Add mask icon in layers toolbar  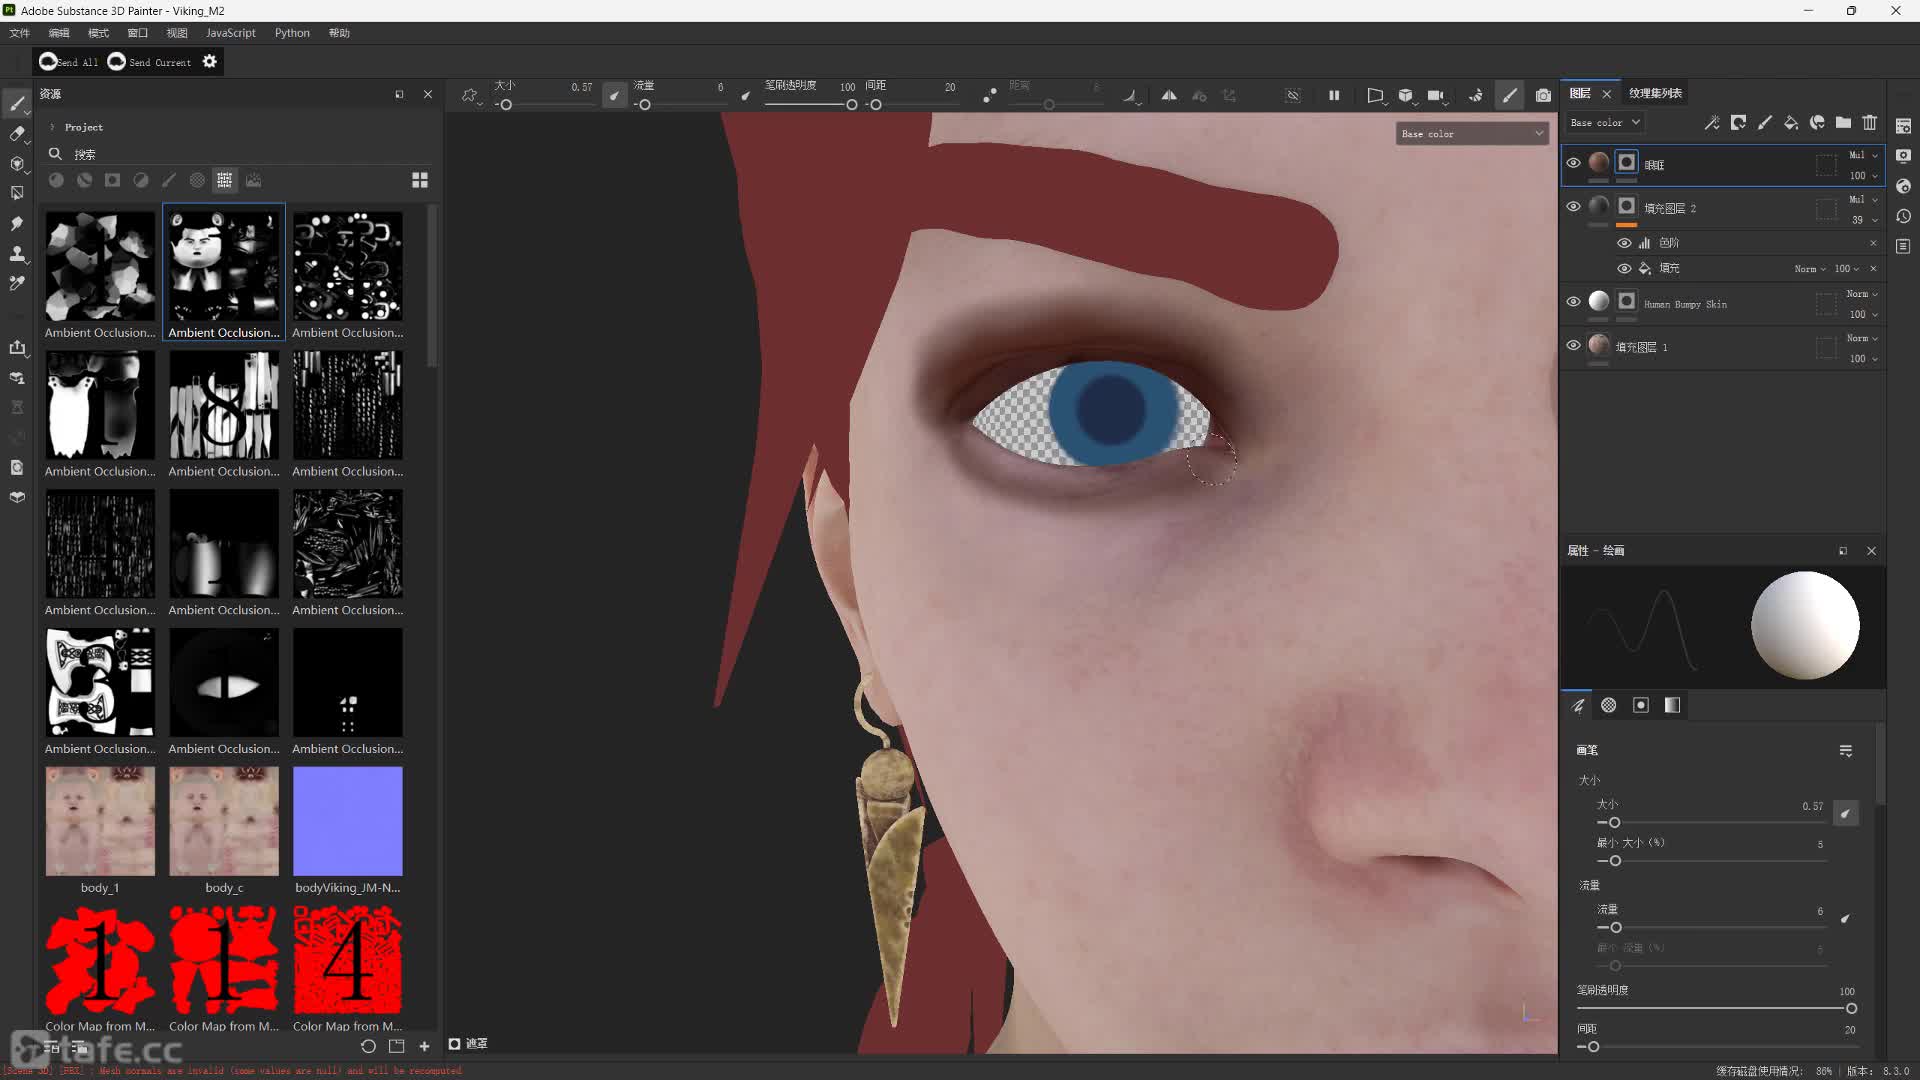tap(1739, 122)
